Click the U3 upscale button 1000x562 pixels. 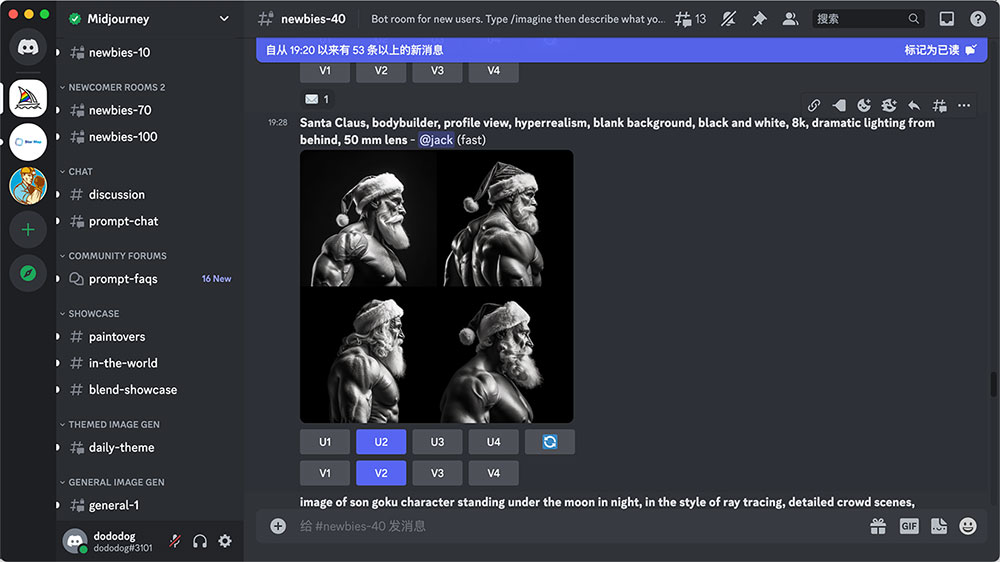click(437, 442)
